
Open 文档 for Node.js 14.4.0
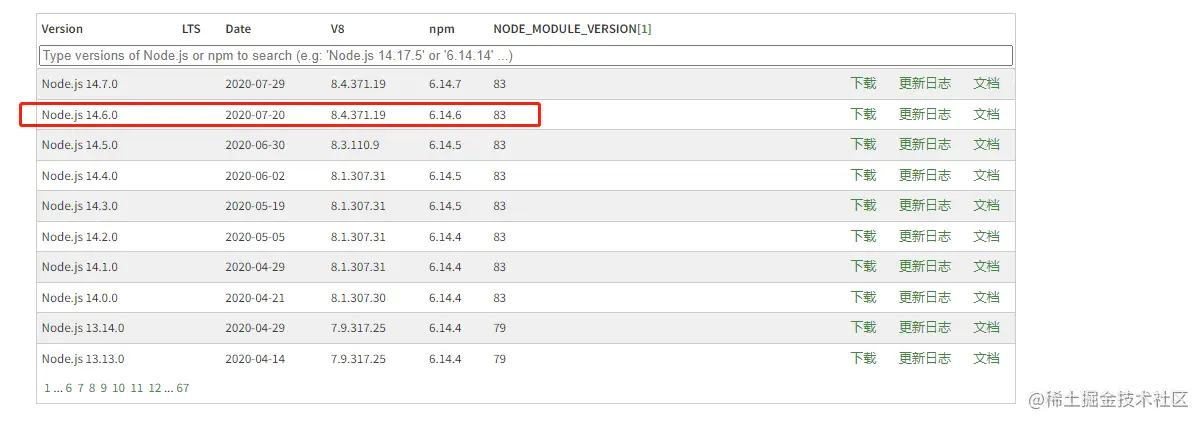[986, 176]
